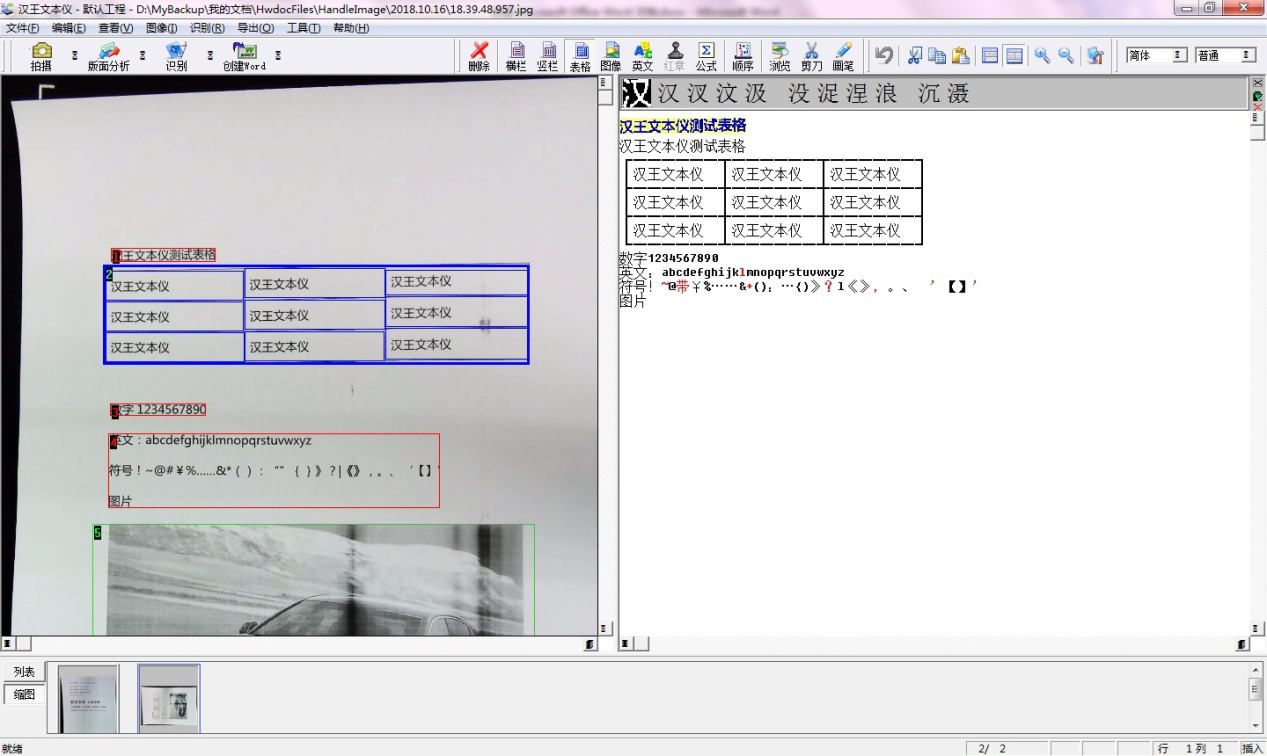Select the 公式 formula region tool
Image resolution: width=1267 pixels, height=756 pixels.
click(x=706, y=56)
